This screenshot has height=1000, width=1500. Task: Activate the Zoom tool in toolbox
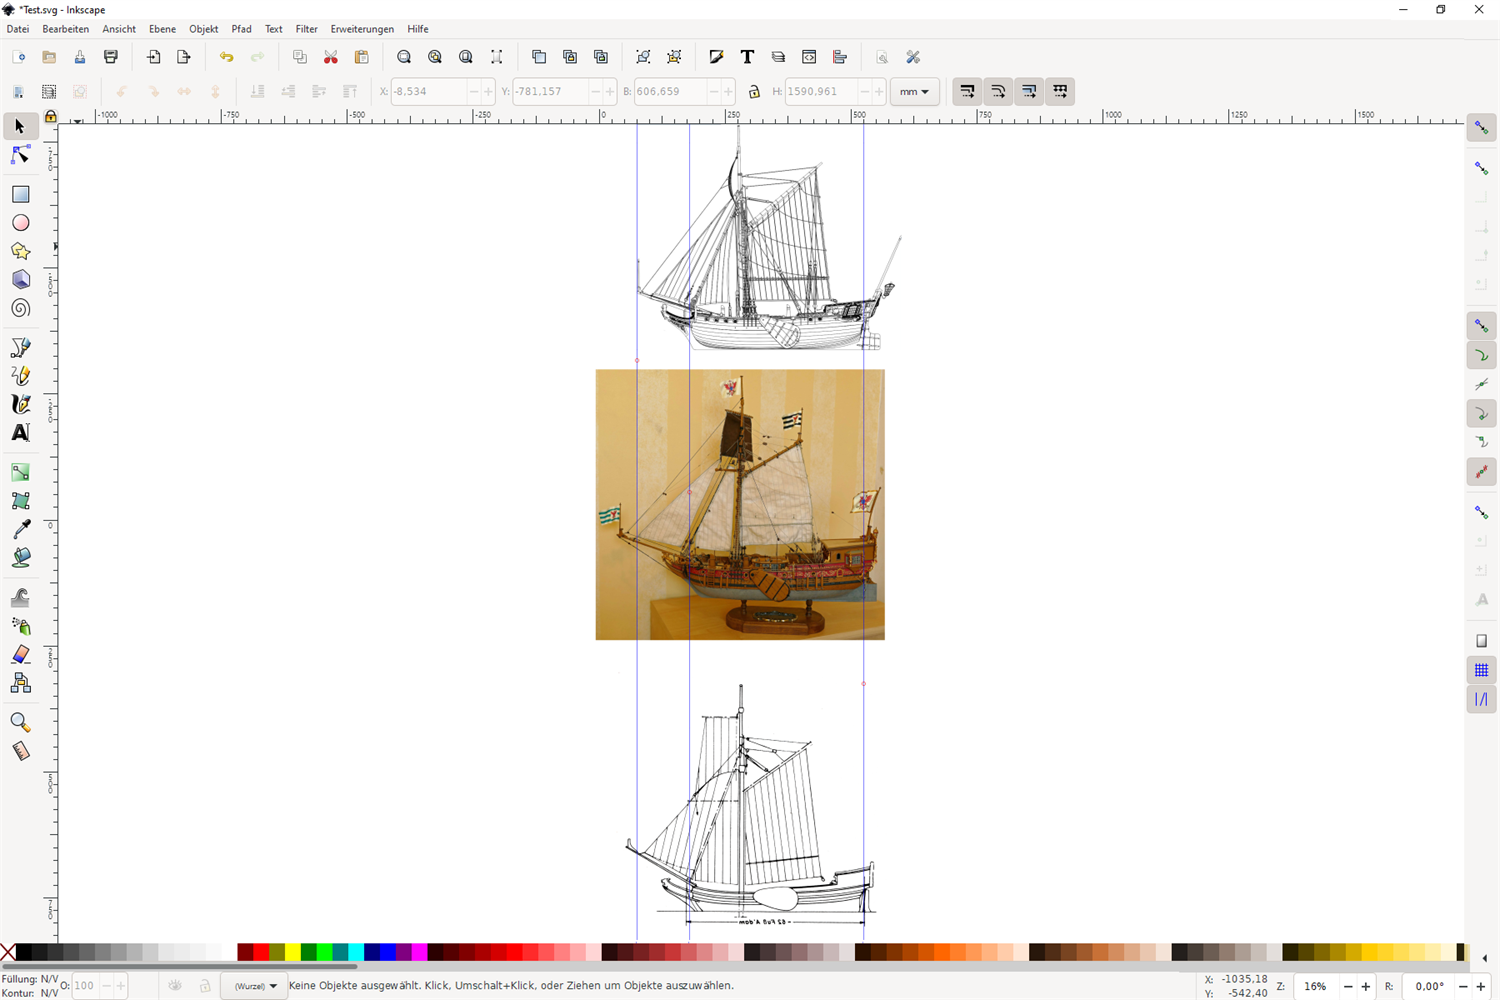coord(20,722)
